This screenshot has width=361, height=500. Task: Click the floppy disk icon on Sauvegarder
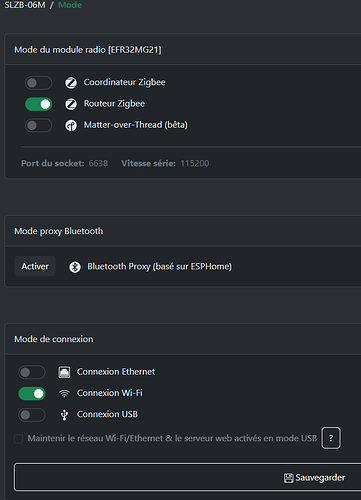point(288,478)
